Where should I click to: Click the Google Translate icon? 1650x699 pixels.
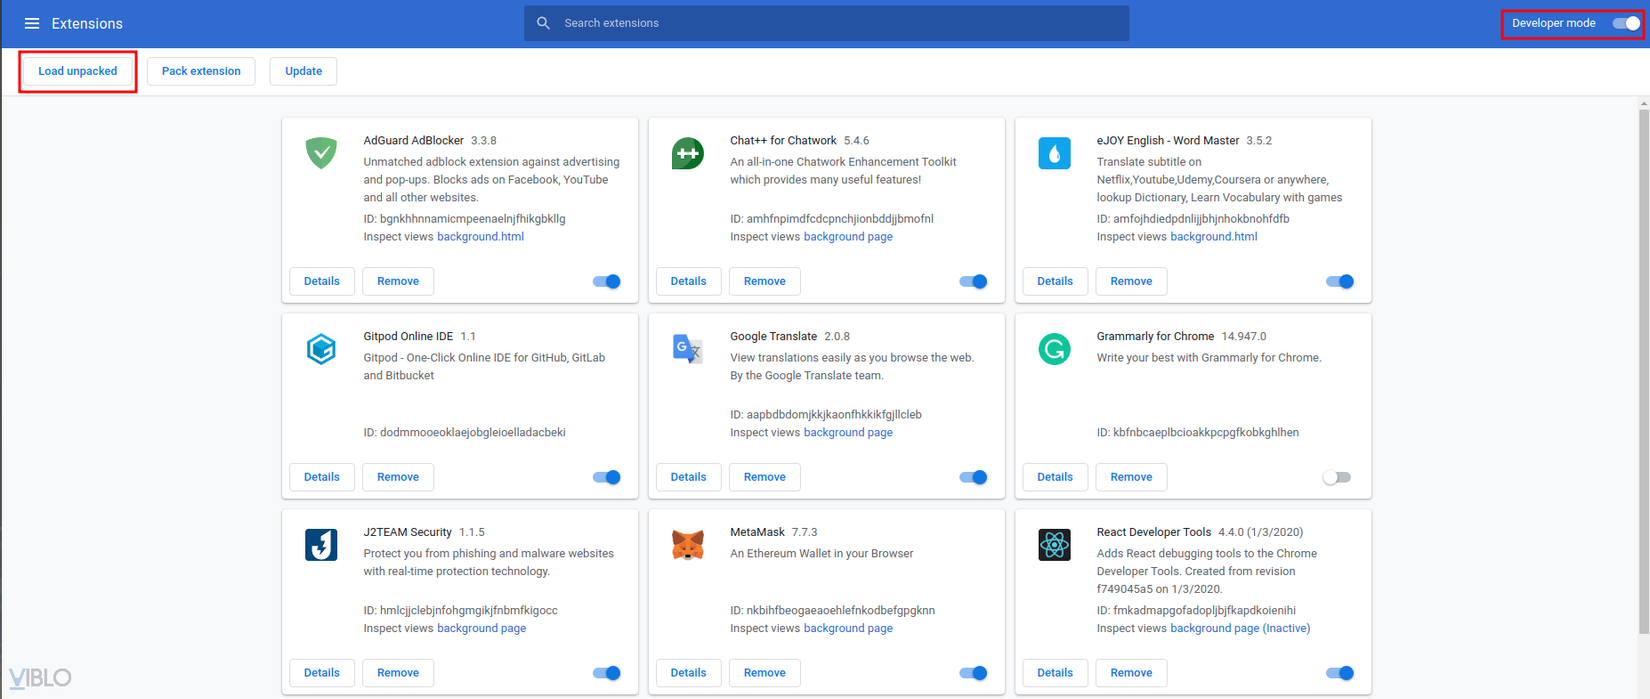pos(687,349)
